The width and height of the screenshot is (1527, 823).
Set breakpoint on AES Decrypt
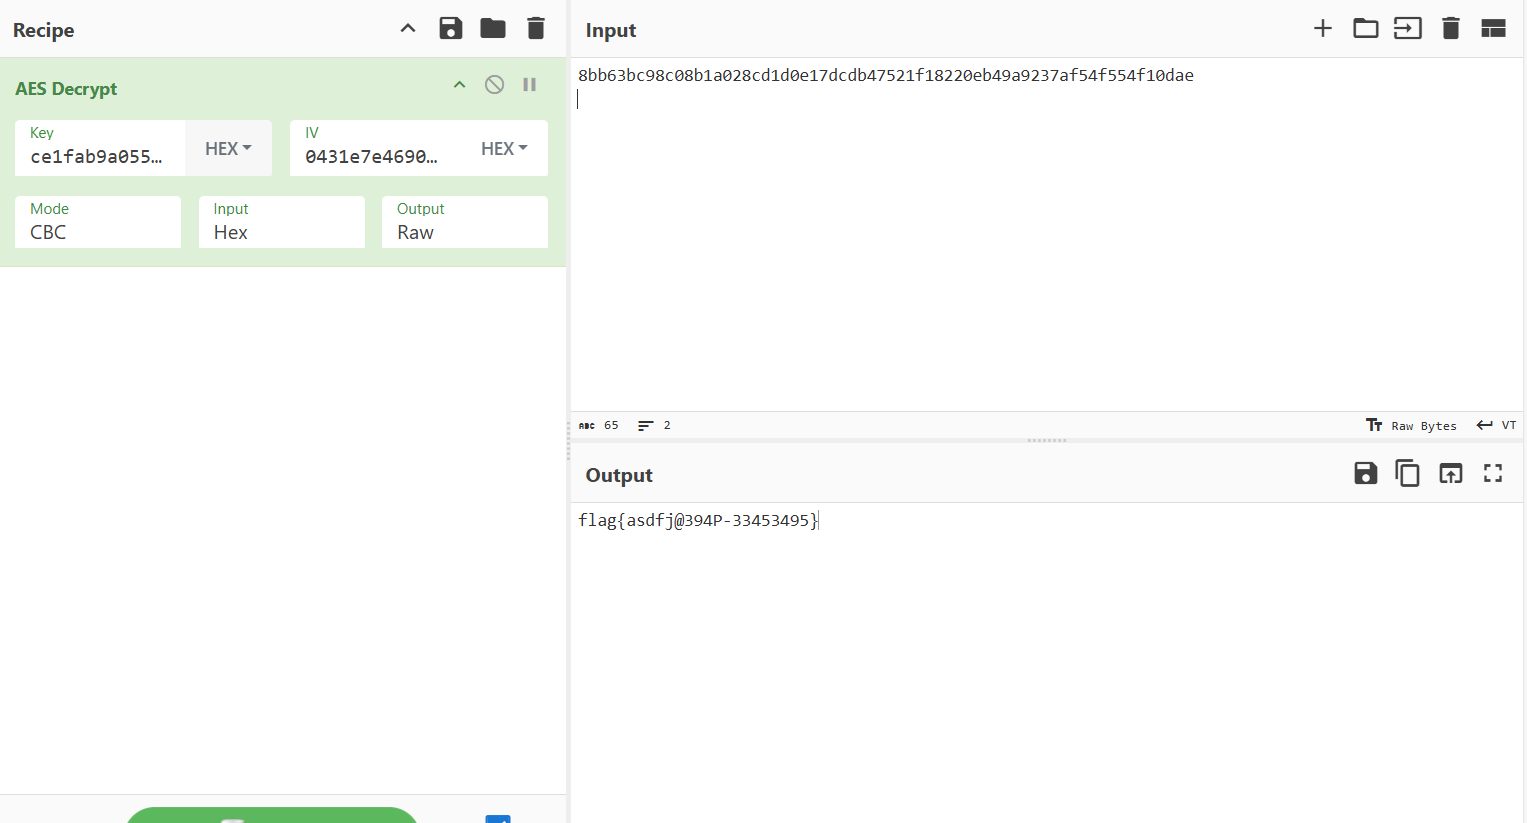coord(530,85)
